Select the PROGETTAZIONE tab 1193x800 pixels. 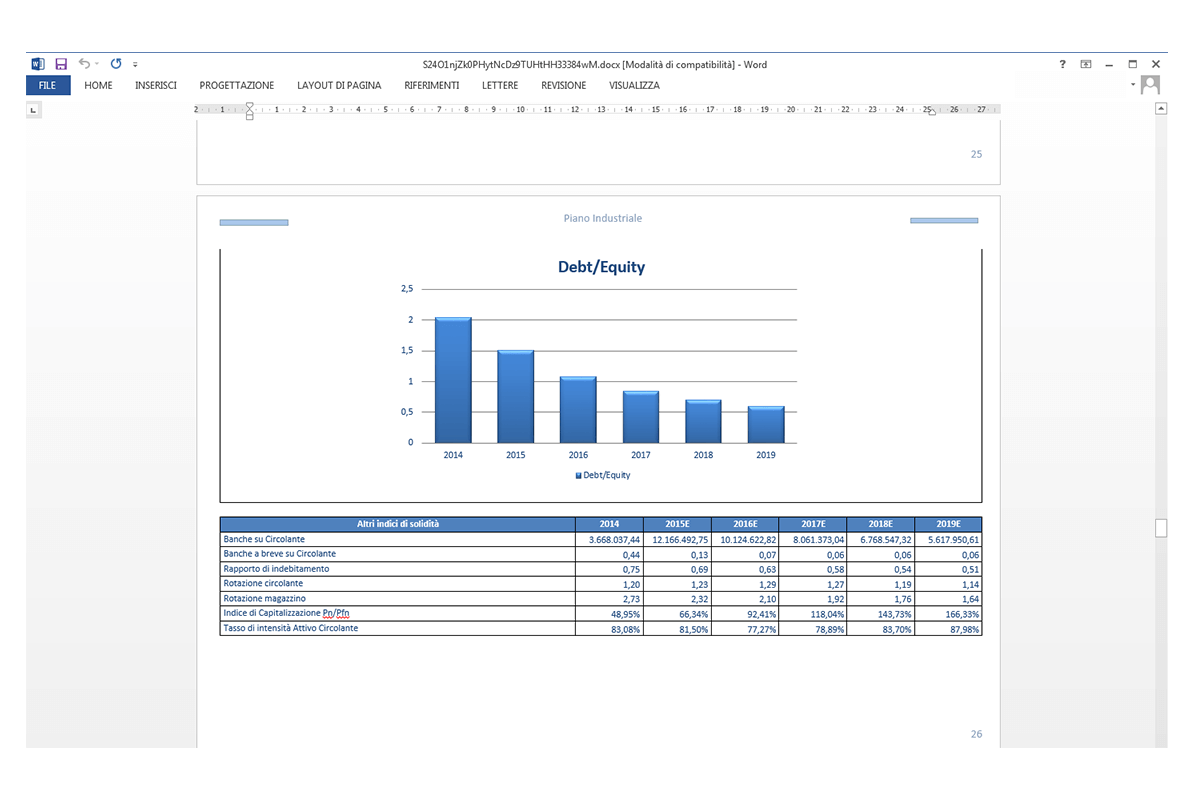coord(237,85)
